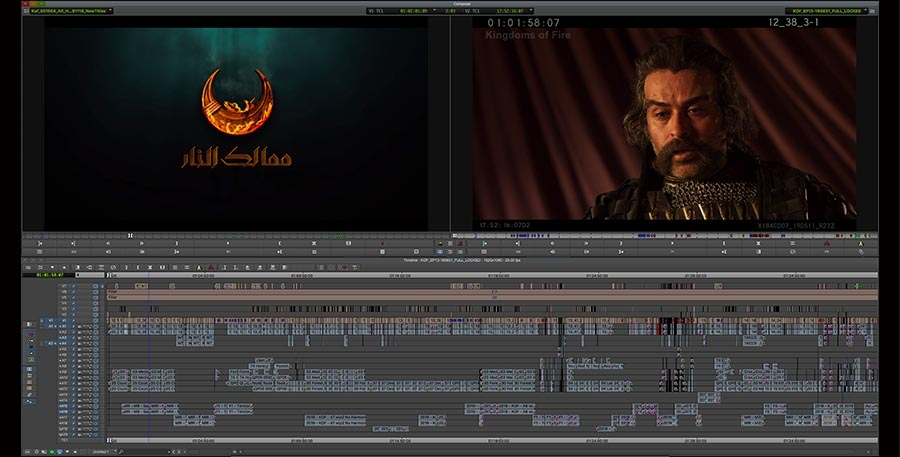Click the record monitor video frame
900x457 pixels.
(x=664, y=123)
